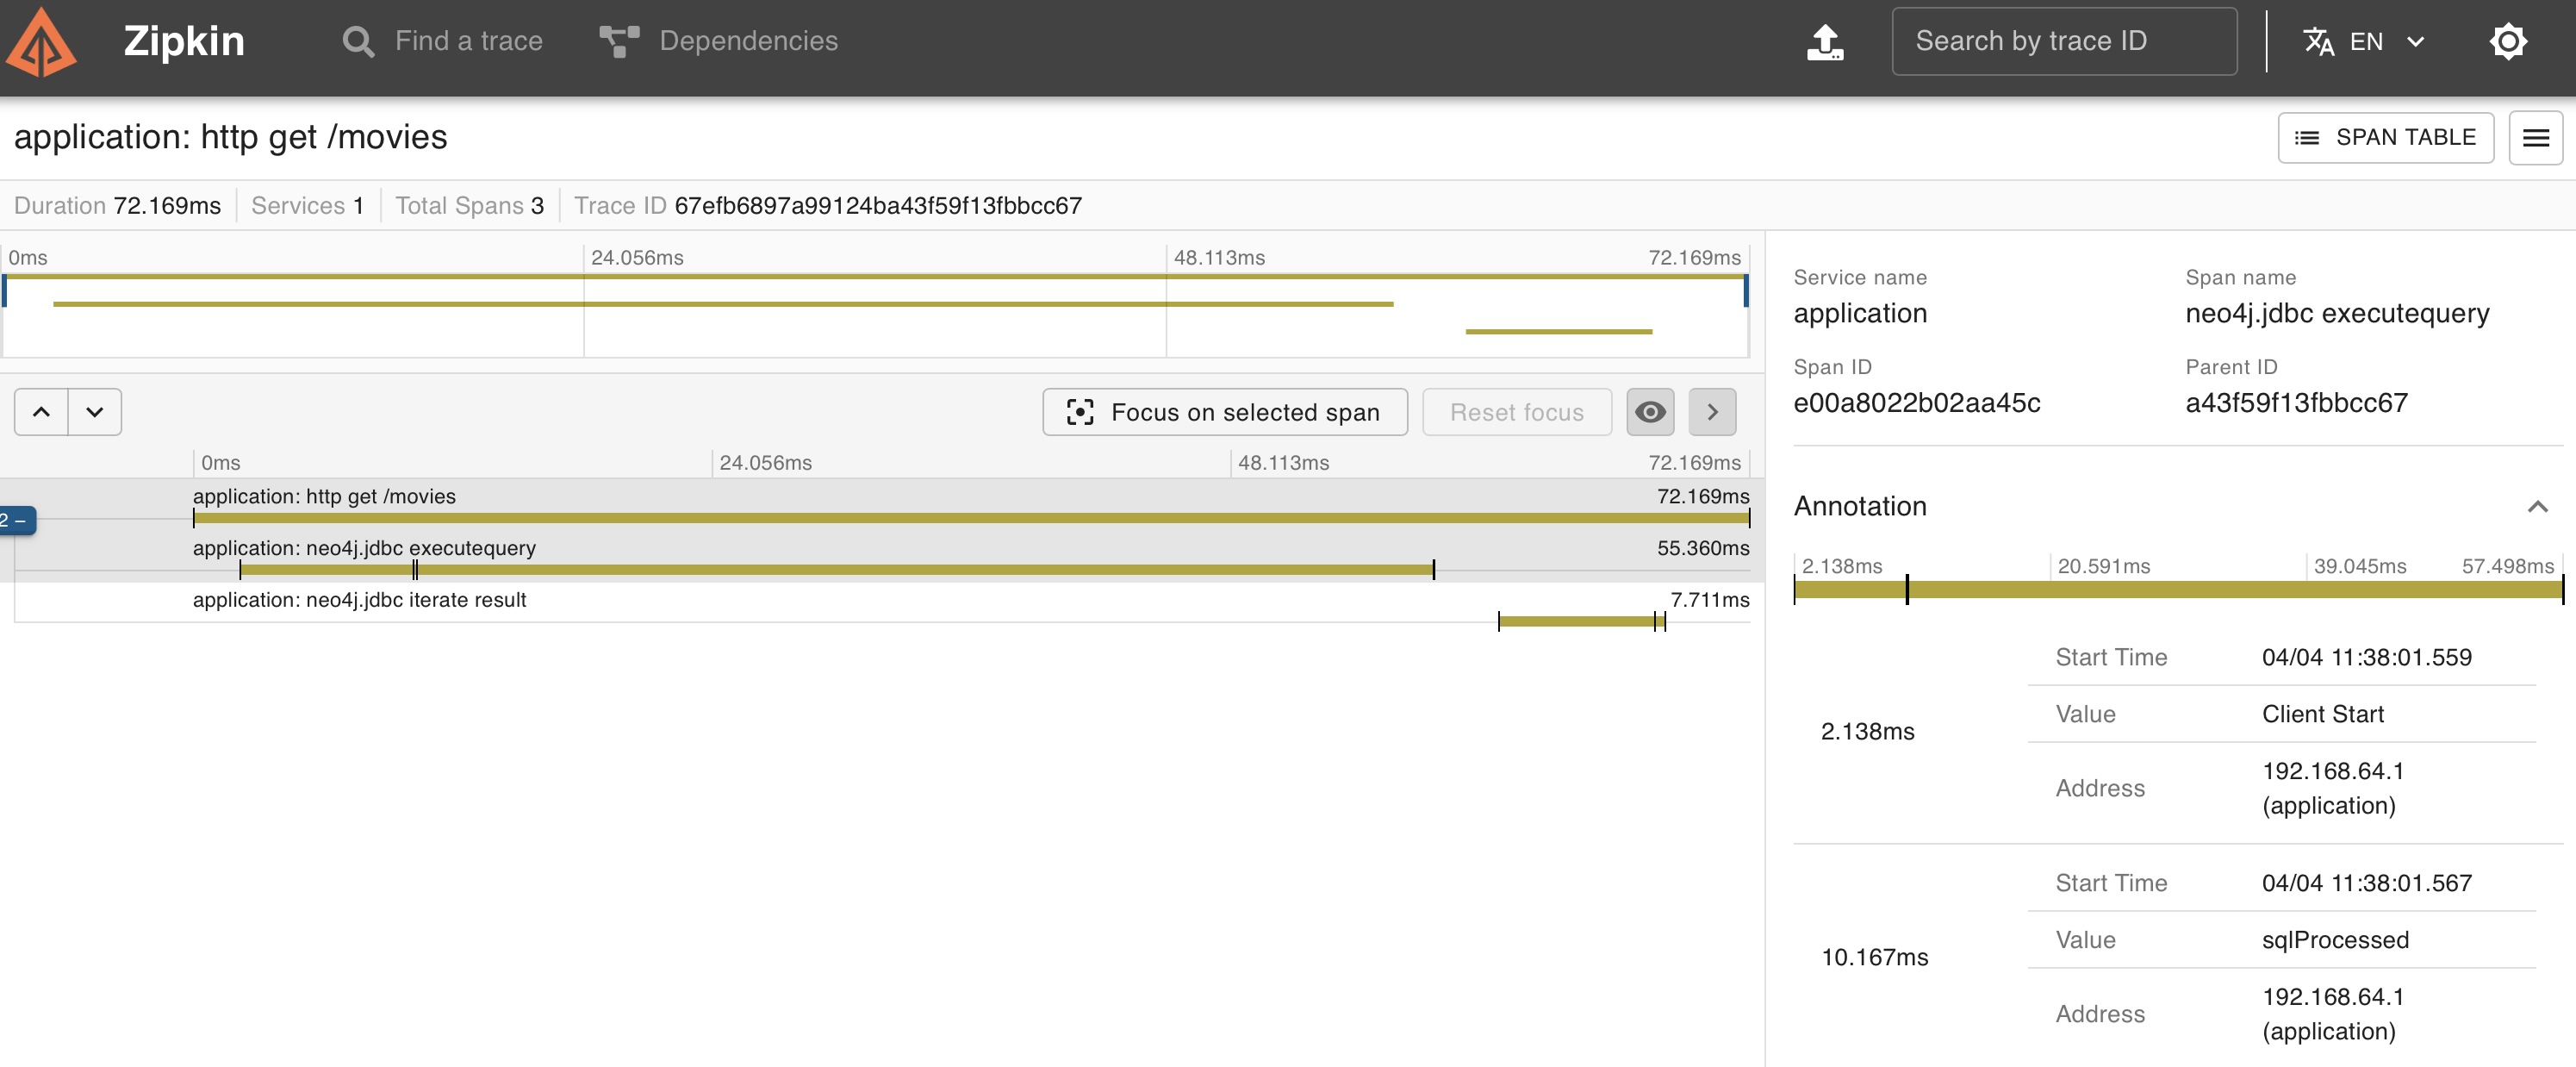Image resolution: width=2576 pixels, height=1067 pixels.
Task: Click Focus on selected span button
Action: (x=1225, y=412)
